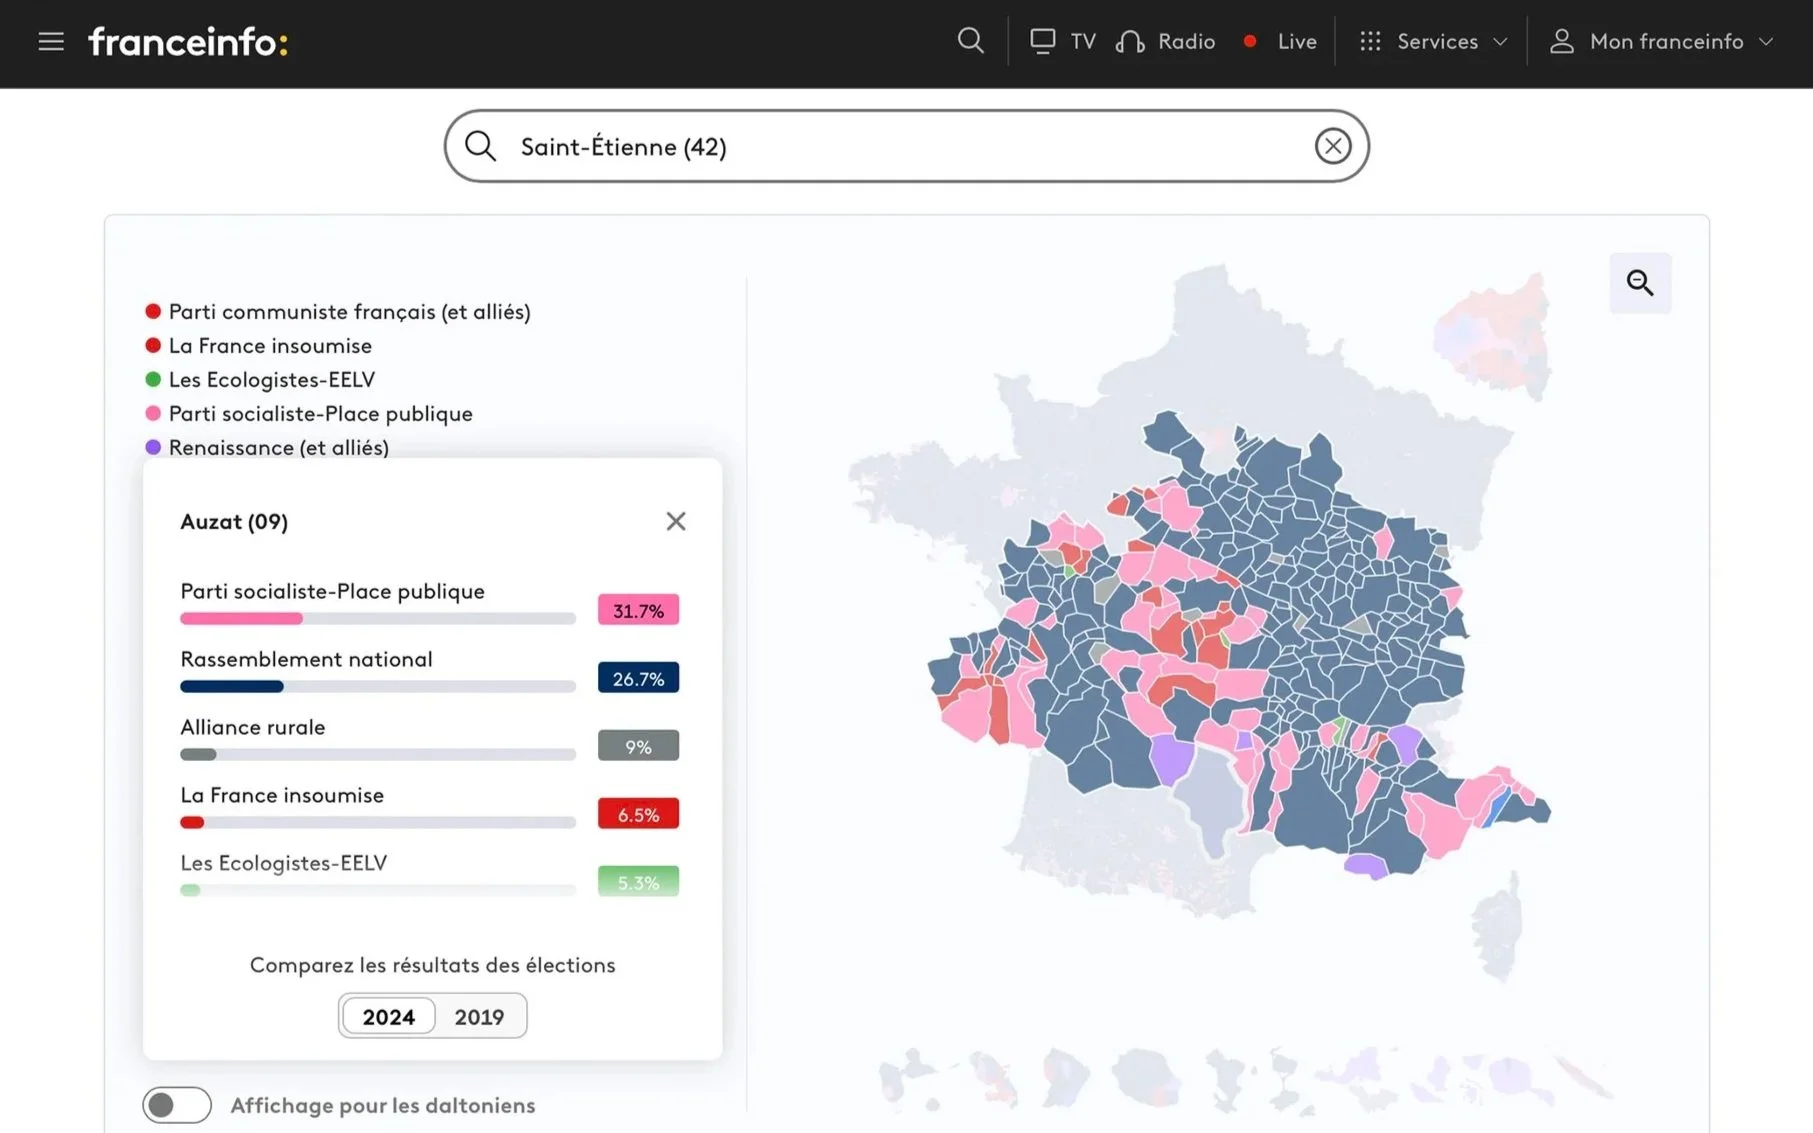Image resolution: width=1813 pixels, height=1133 pixels.
Task: Open the Radio section label
Action: click(1186, 42)
